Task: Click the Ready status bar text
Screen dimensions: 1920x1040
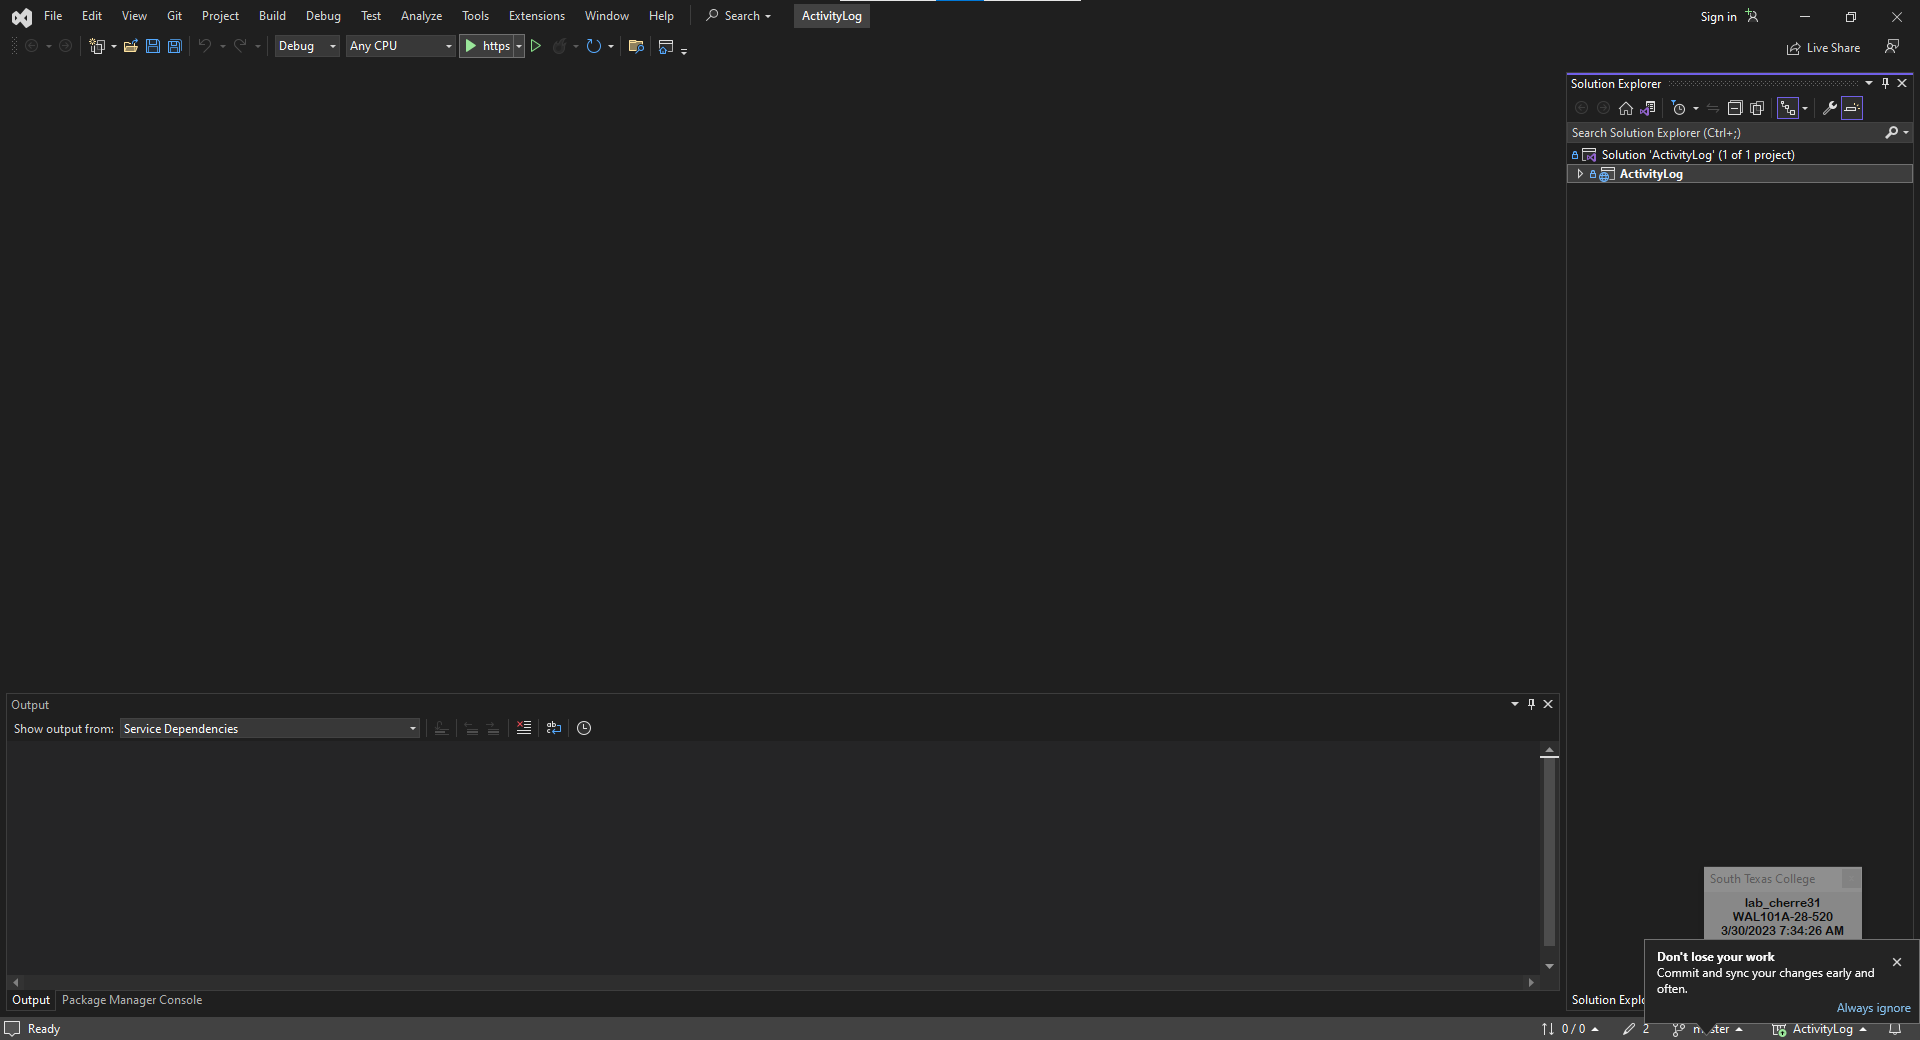Action: [44, 1029]
